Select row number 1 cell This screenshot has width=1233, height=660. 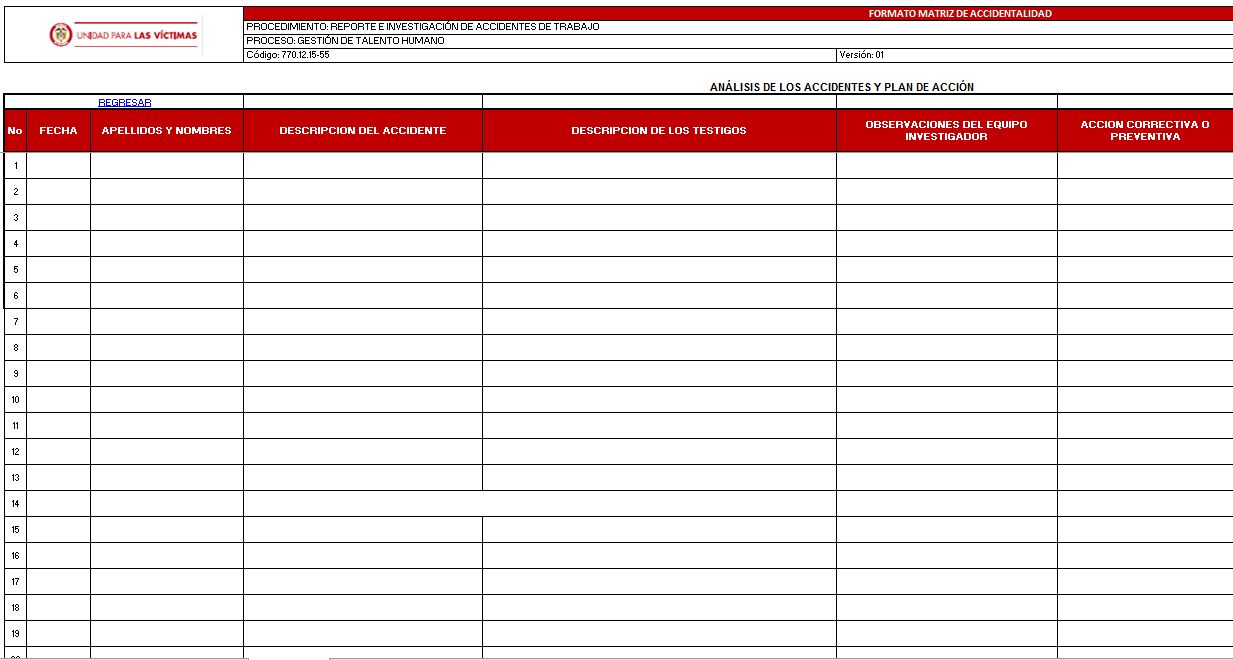pyautogui.click(x=15, y=165)
